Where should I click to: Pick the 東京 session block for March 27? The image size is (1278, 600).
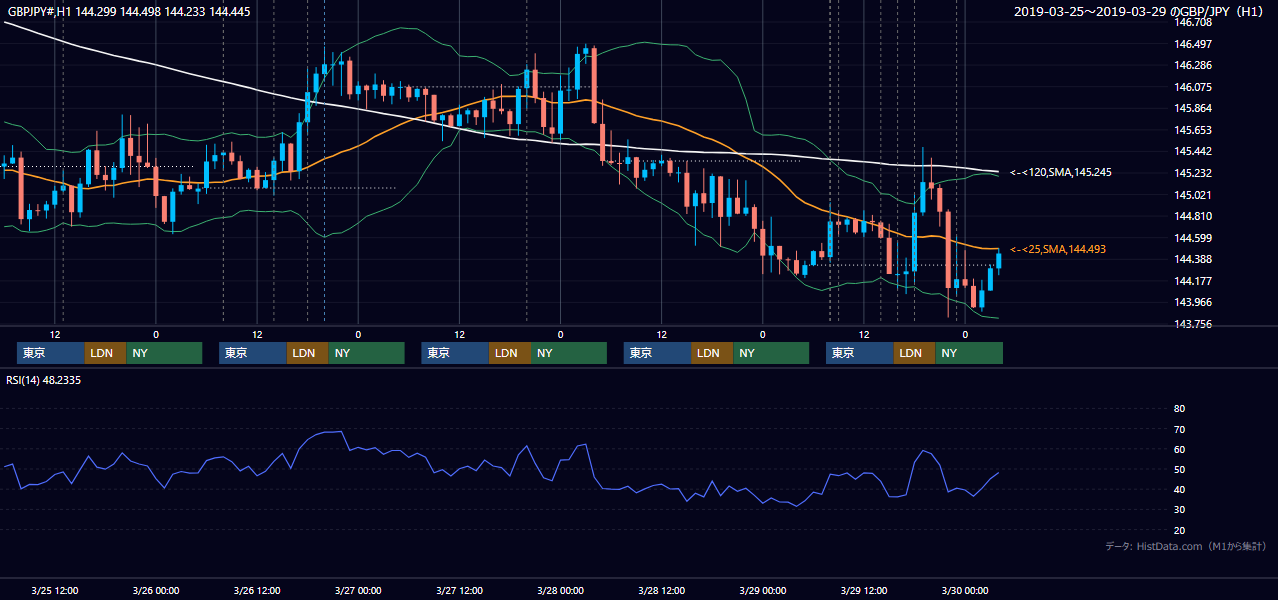click(x=455, y=353)
